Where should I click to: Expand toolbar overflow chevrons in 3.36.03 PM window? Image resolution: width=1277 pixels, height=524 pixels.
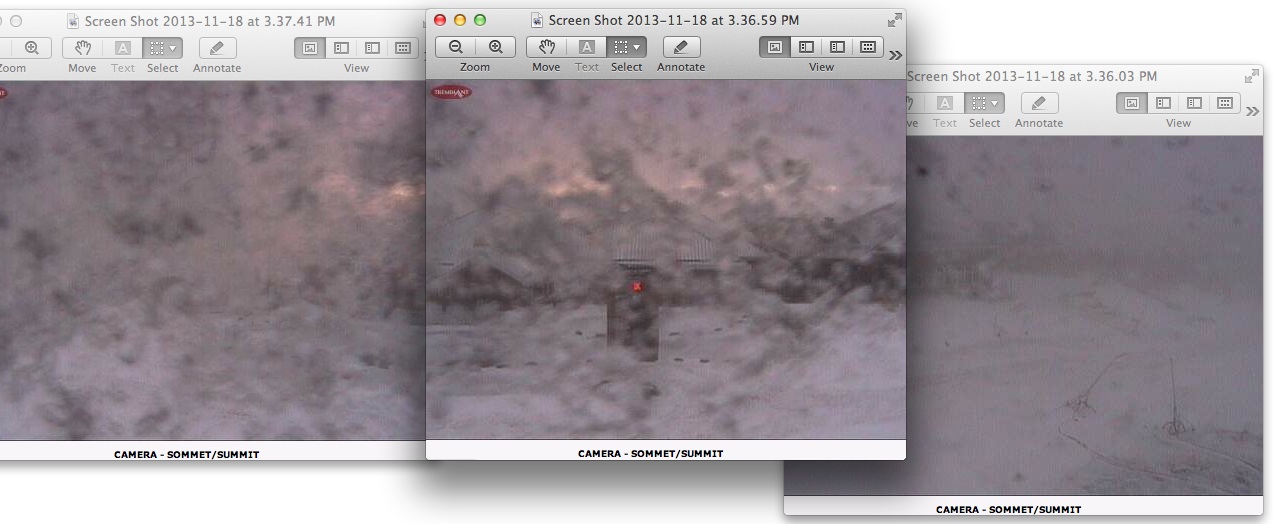pos(1252,111)
